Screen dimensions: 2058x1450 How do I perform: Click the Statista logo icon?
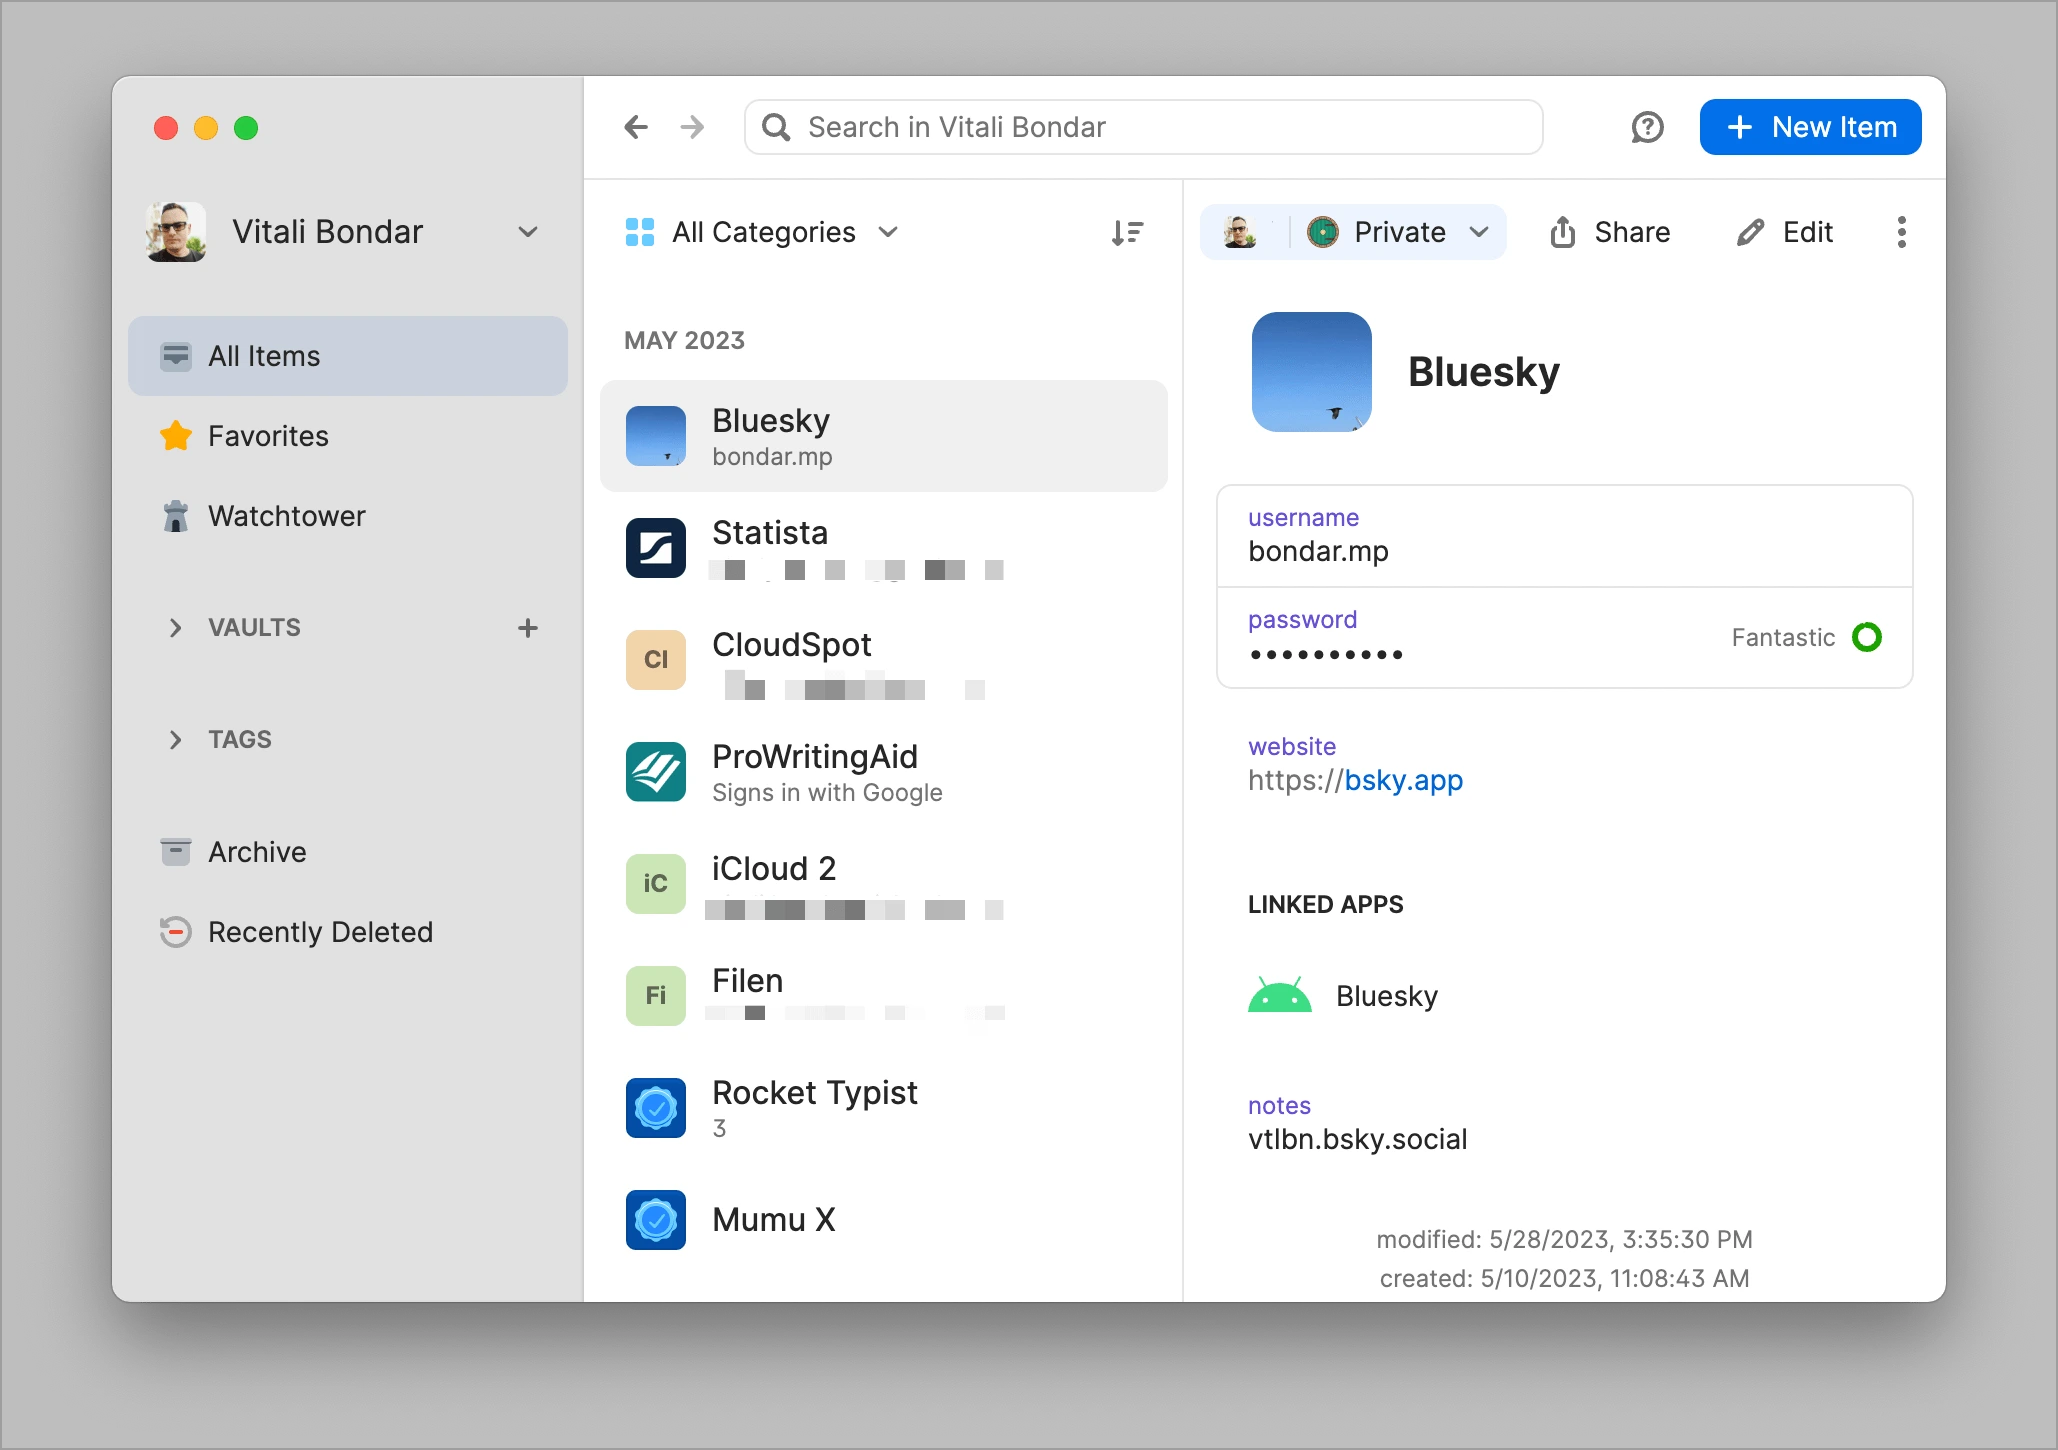[656, 548]
